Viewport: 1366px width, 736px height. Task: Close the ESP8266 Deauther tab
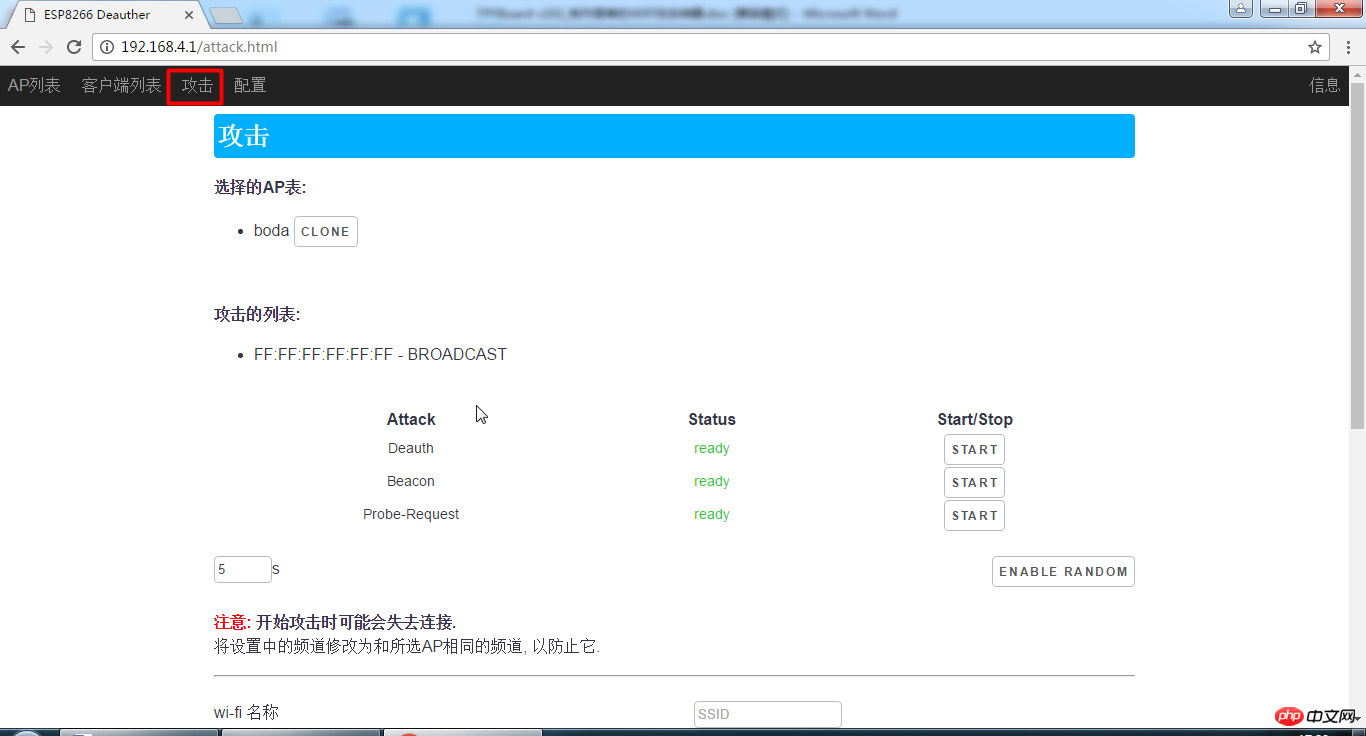[189, 15]
